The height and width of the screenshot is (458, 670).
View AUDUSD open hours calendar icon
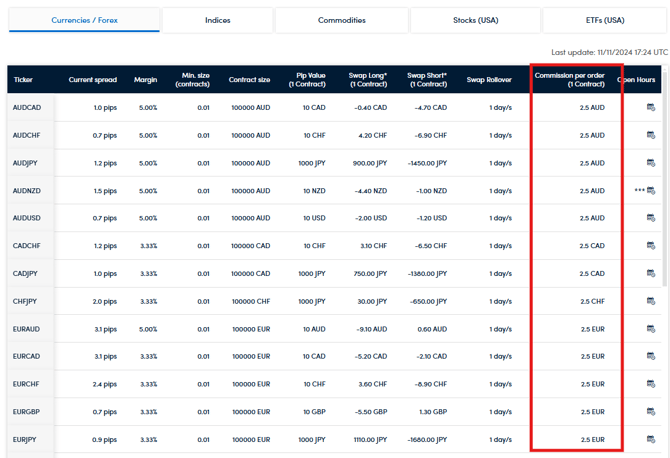(x=651, y=218)
